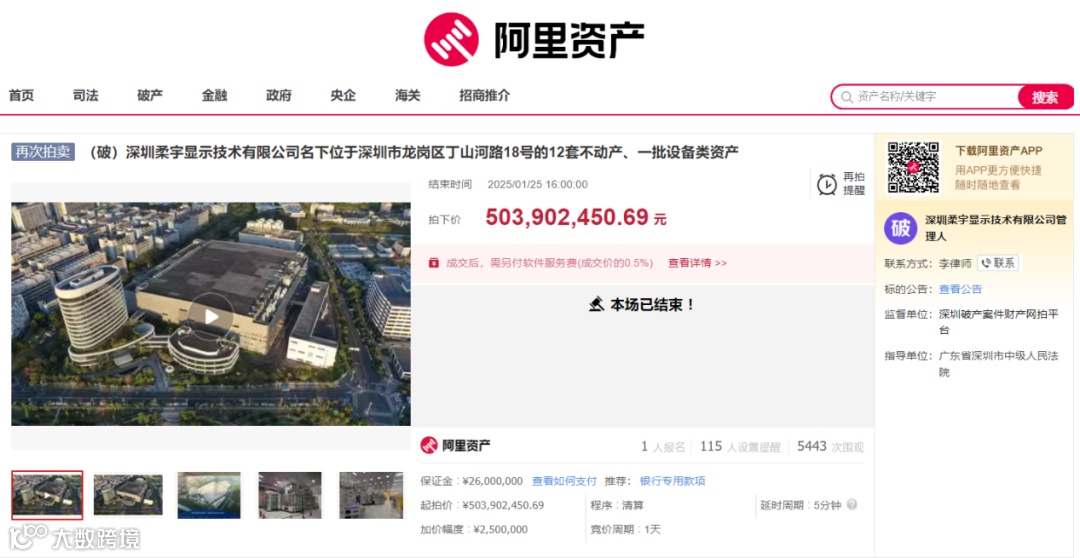Select the third thumbnail with the floor plan
Screen dimensions: 1080x558
tap(209, 495)
